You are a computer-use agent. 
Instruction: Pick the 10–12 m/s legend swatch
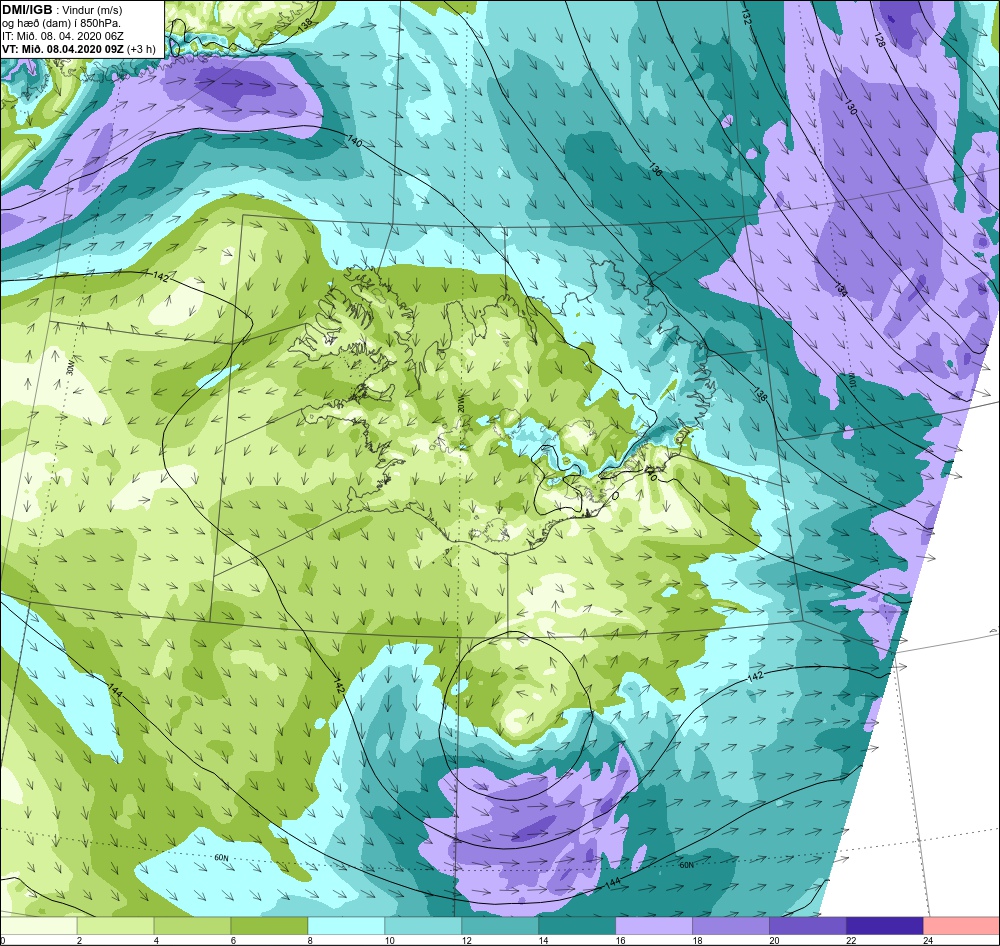click(423, 925)
